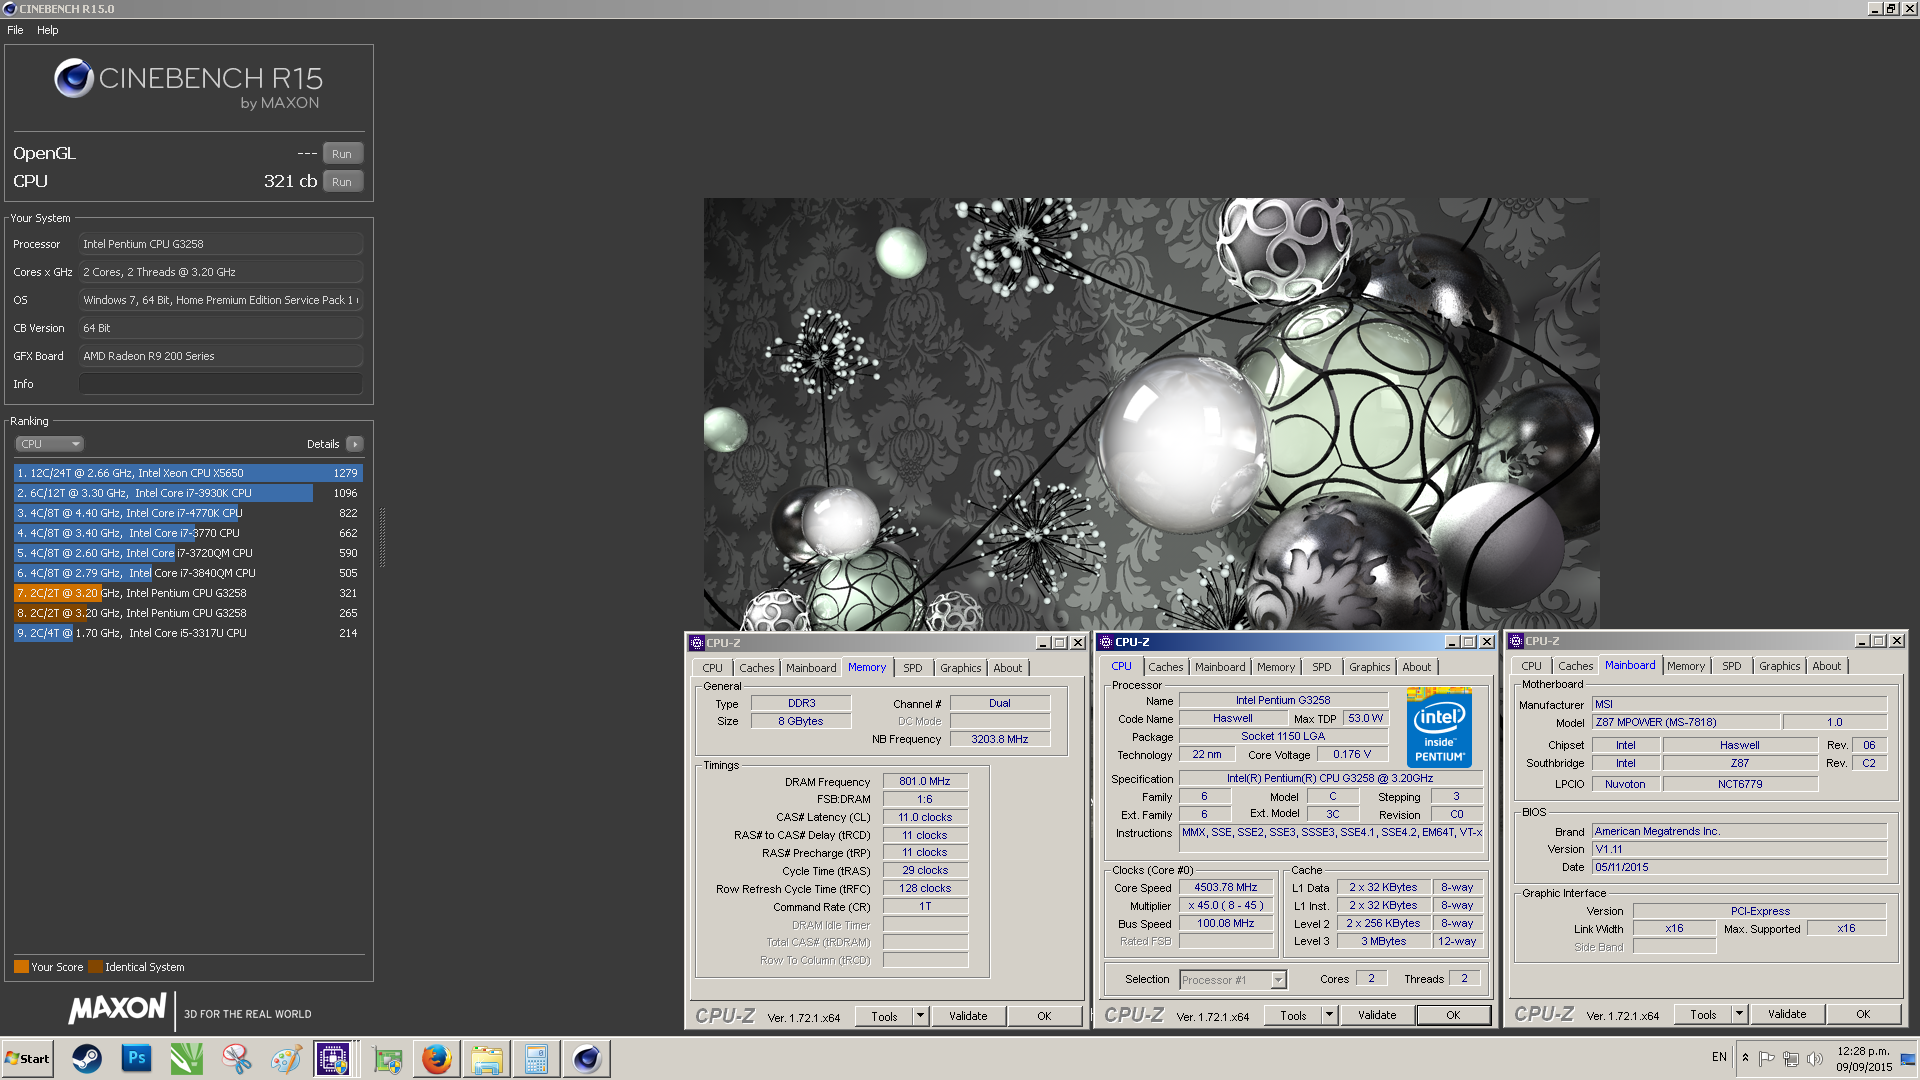The width and height of the screenshot is (1920, 1080).
Task: Show hidden system tray icons
Action: [1745, 1058]
